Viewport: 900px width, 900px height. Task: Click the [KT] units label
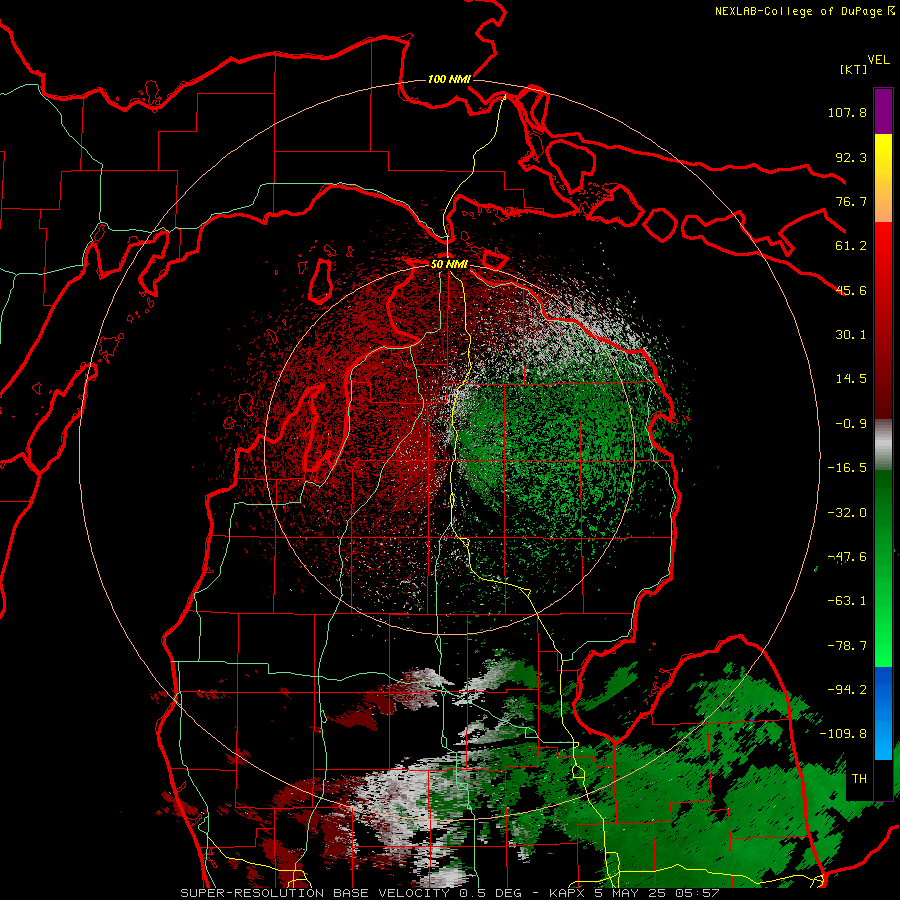click(x=853, y=69)
